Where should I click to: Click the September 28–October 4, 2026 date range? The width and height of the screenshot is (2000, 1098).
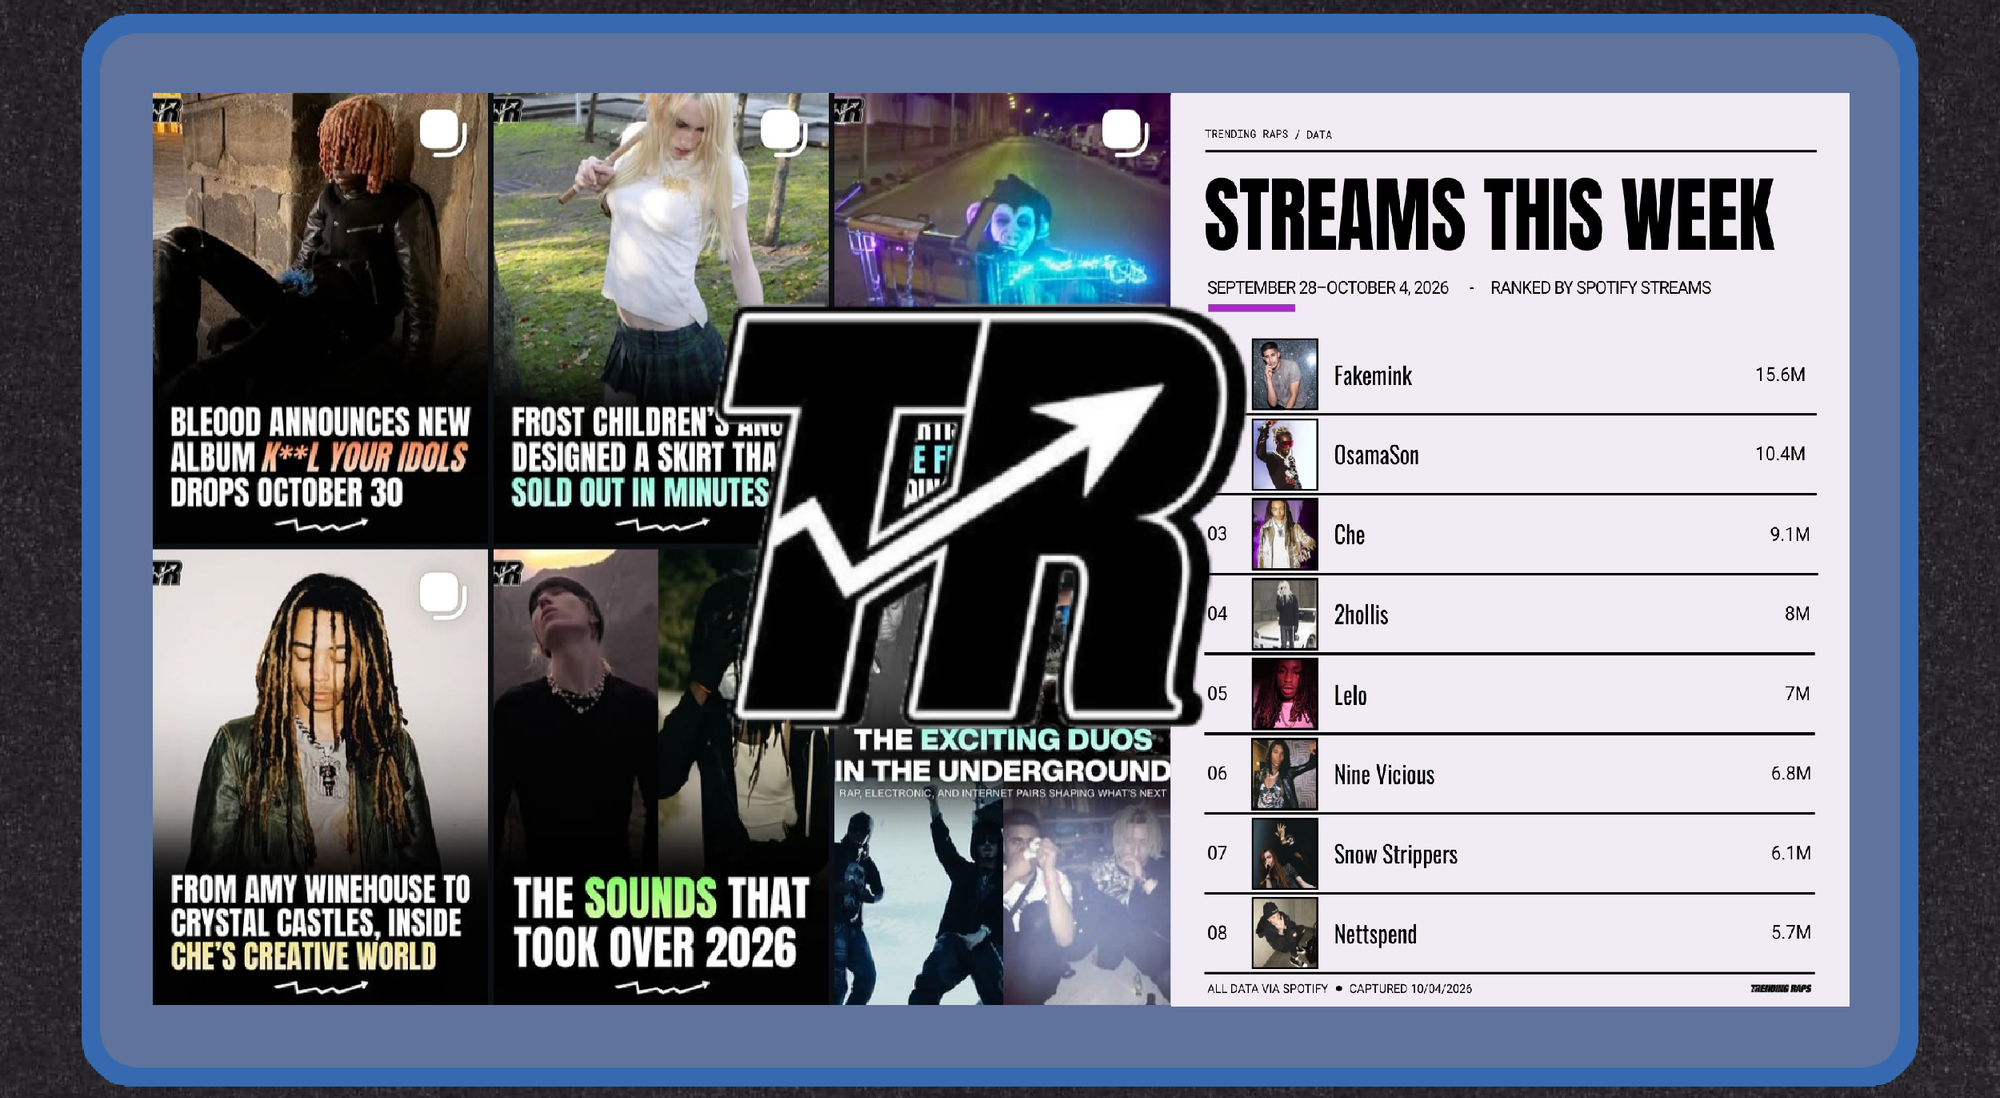[1327, 288]
